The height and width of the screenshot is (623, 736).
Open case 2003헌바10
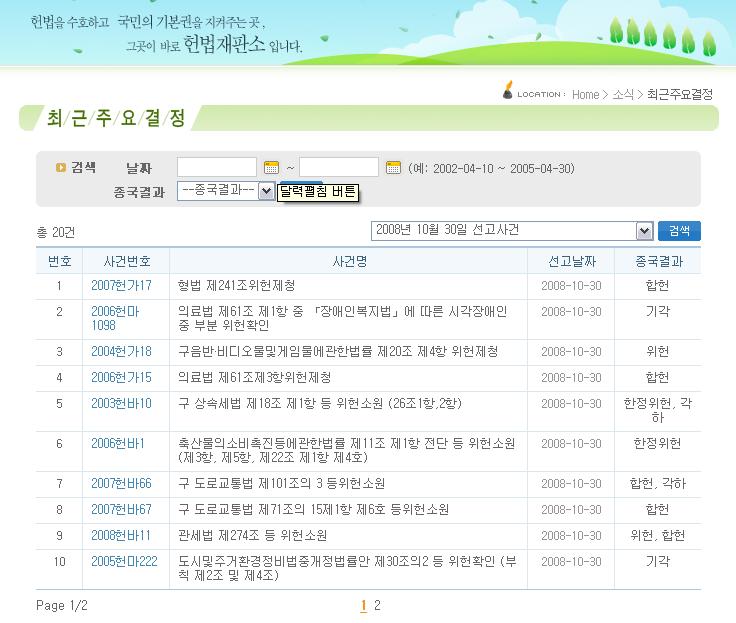click(x=121, y=403)
